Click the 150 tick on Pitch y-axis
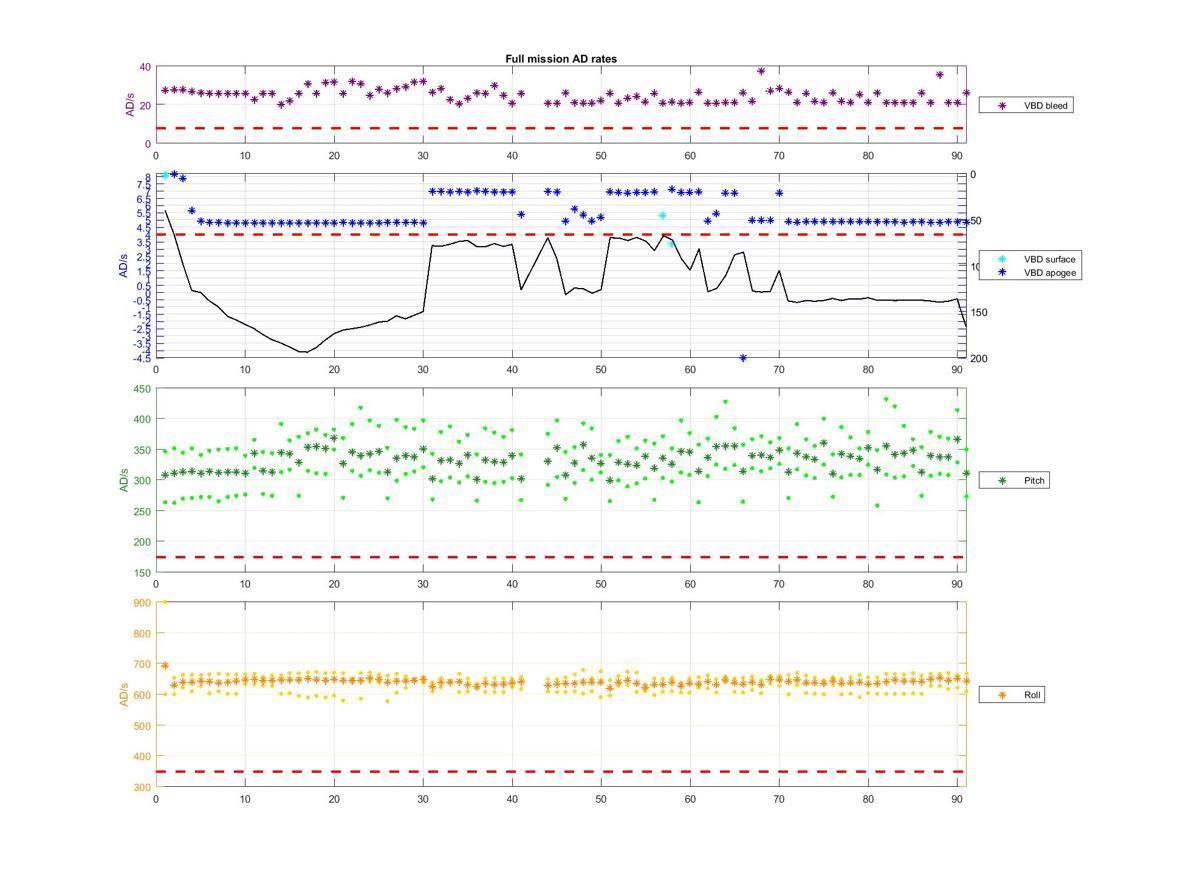 click(x=141, y=573)
